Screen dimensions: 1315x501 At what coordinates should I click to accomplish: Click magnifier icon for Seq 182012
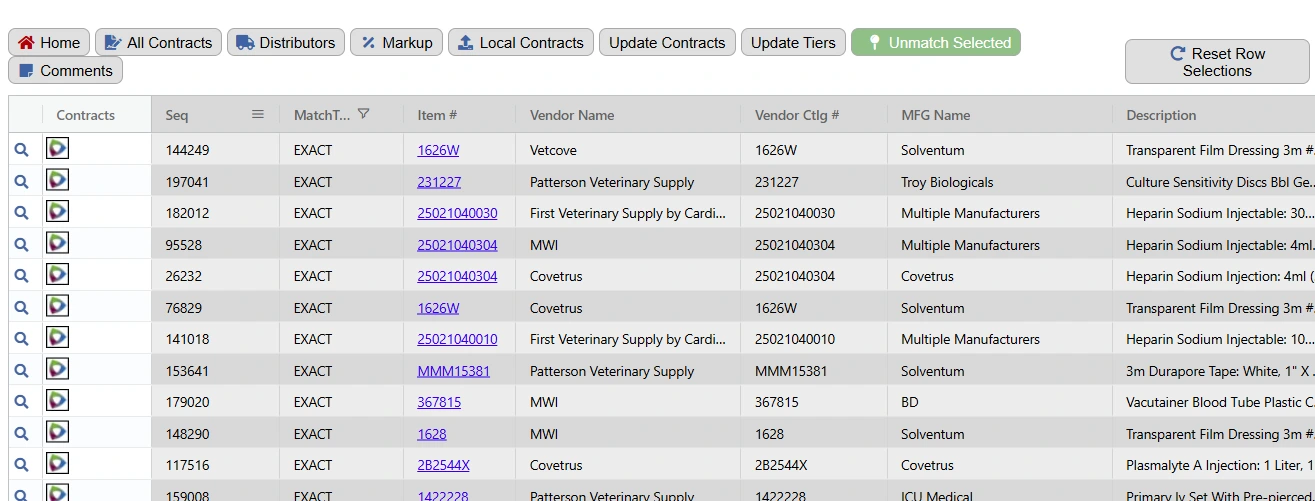[21, 213]
